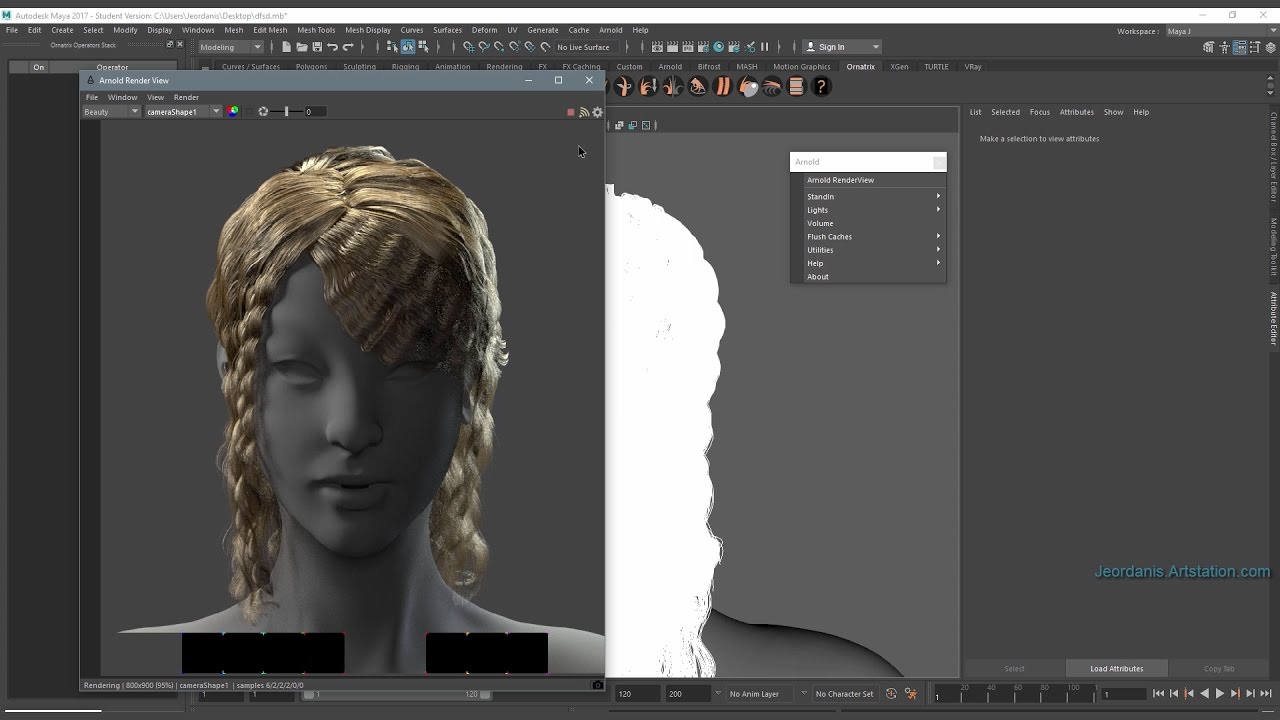Click the Load Attributes button
Image resolution: width=1280 pixels, height=720 pixels.
click(x=1116, y=668)
